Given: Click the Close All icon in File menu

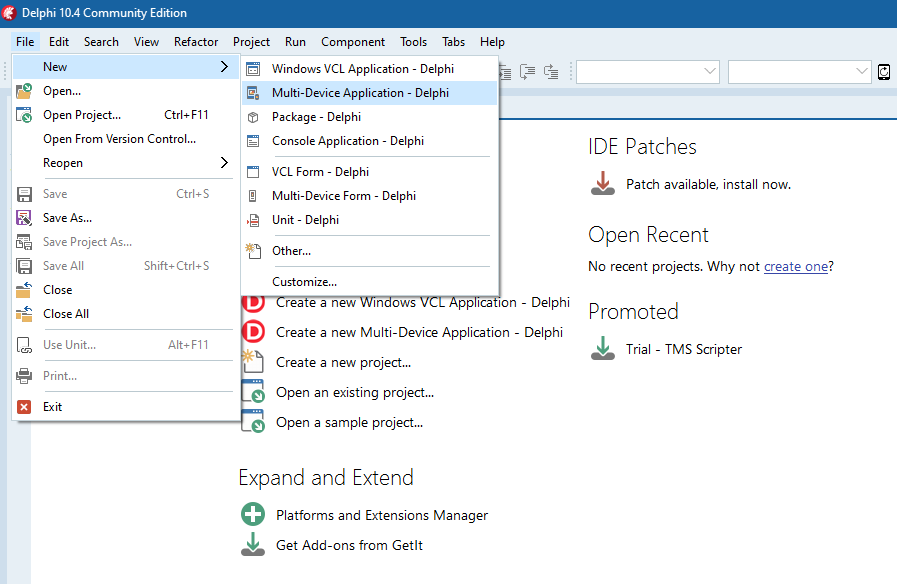Looking at the screenshot, I should click(x=23, y=314).
